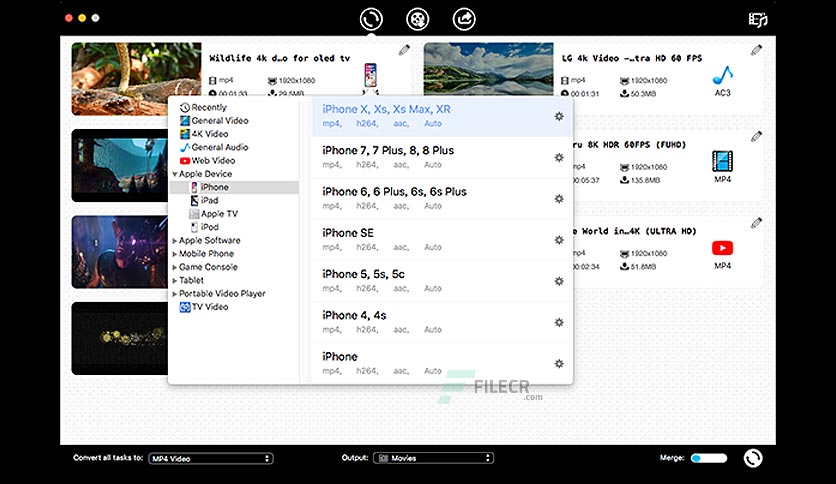Click the thumbnail of man with camera
This screenshot has height=484, width=836.
click(119, 252)
